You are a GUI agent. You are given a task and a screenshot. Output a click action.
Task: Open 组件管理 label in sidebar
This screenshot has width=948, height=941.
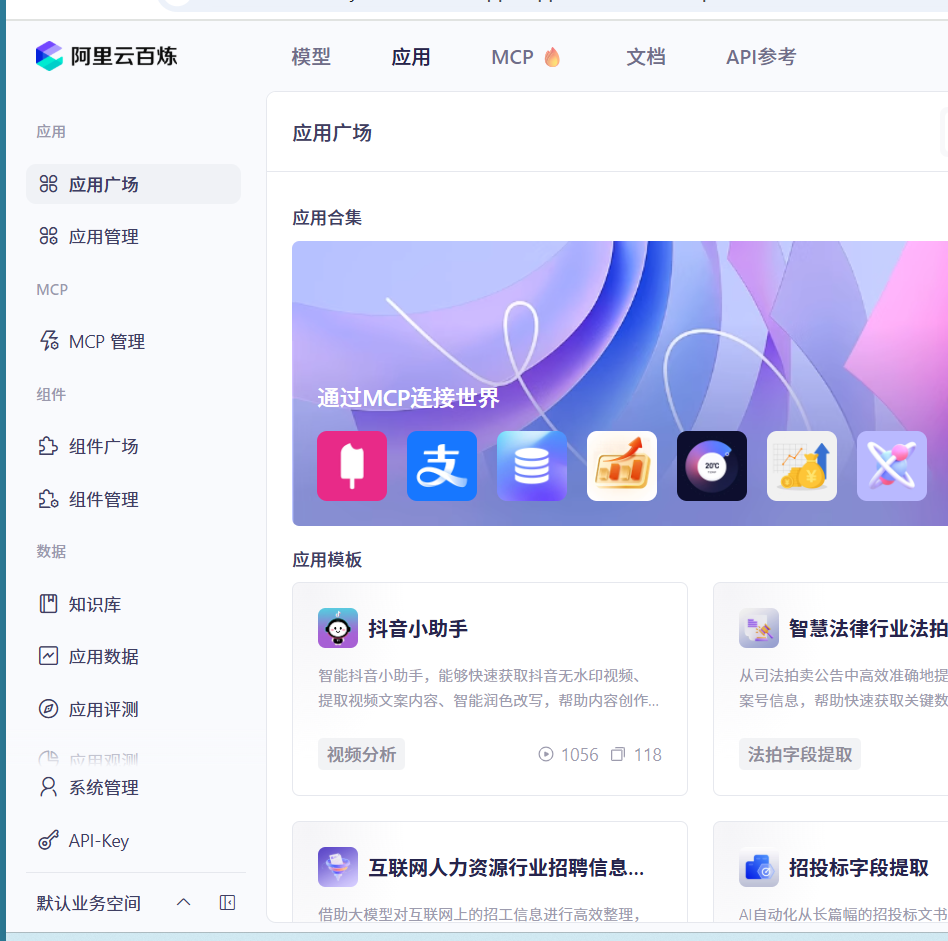click(x=103, y=500)
